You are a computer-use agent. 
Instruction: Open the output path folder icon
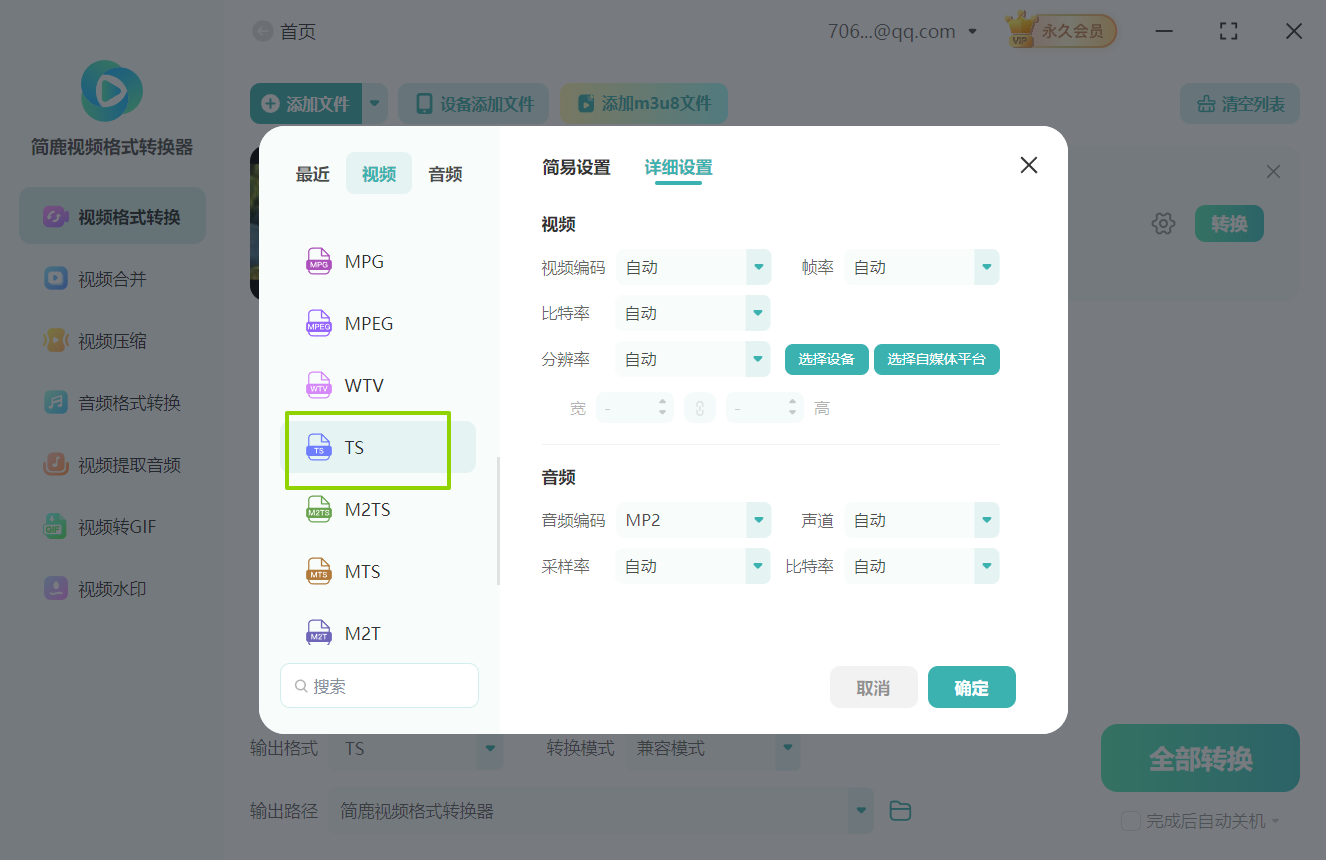899,810
